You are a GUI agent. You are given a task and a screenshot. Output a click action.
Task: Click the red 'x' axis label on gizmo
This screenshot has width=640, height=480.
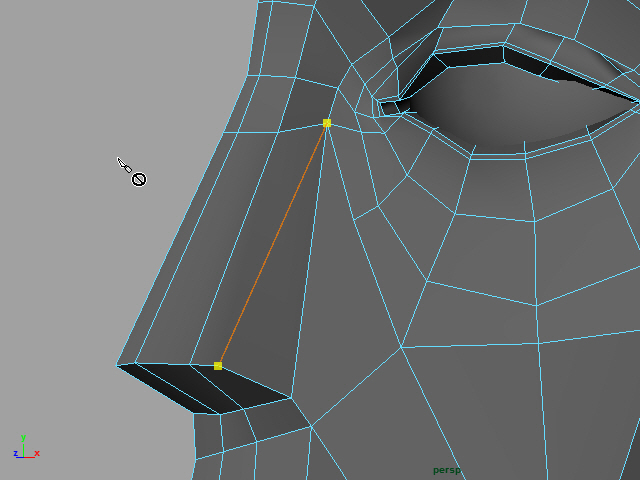pyautogui.click(x=37, y=453)
